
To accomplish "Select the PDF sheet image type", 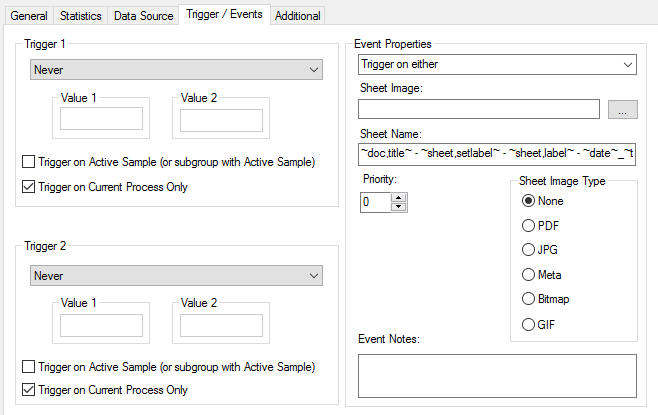I will 529,225.
